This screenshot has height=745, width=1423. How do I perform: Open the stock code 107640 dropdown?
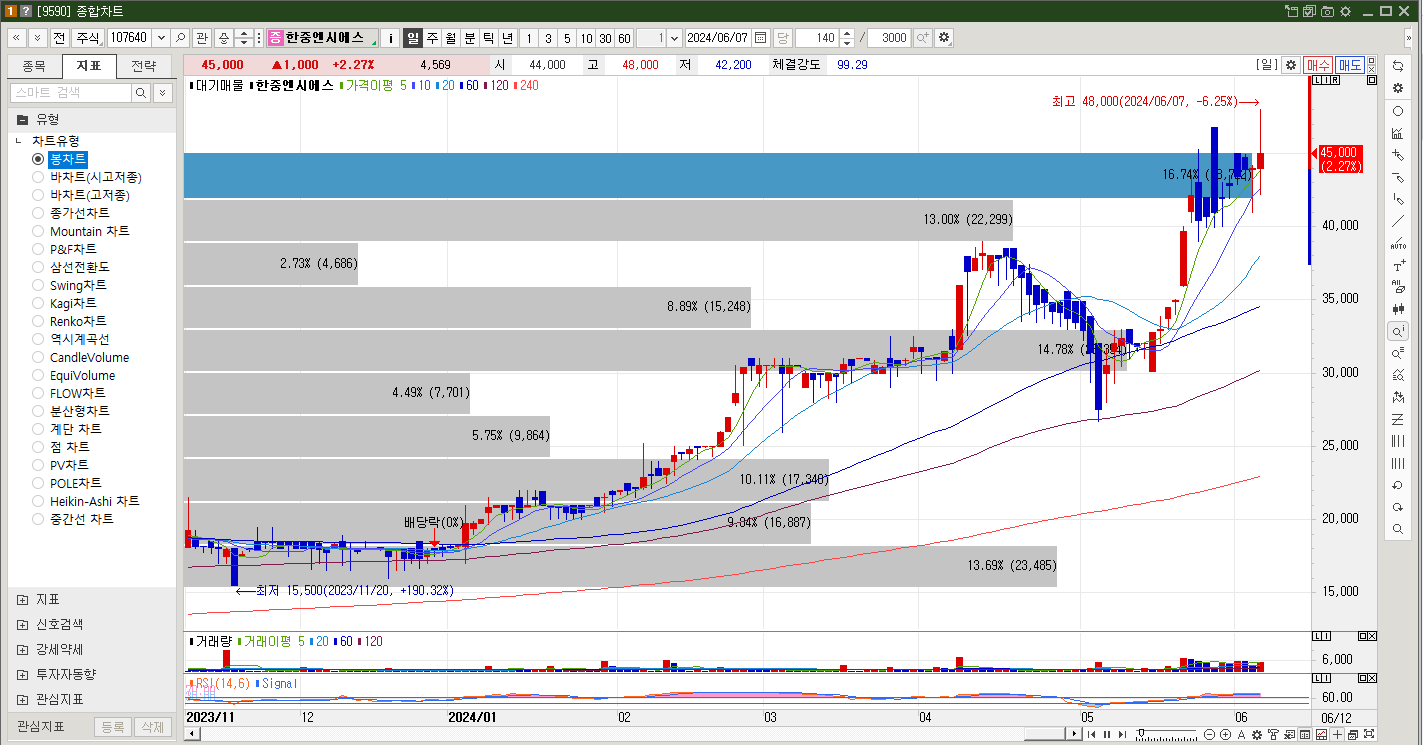click(159, 37)
